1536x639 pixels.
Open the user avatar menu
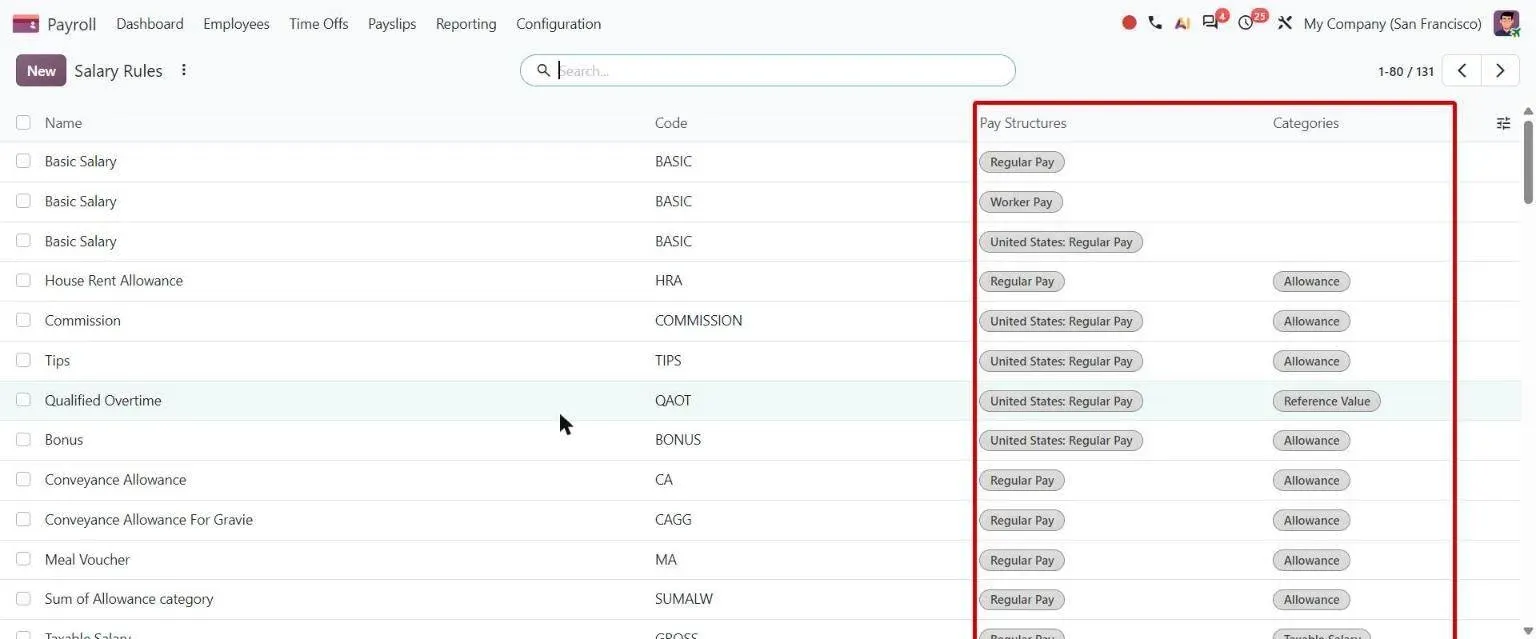point(1506,23)
